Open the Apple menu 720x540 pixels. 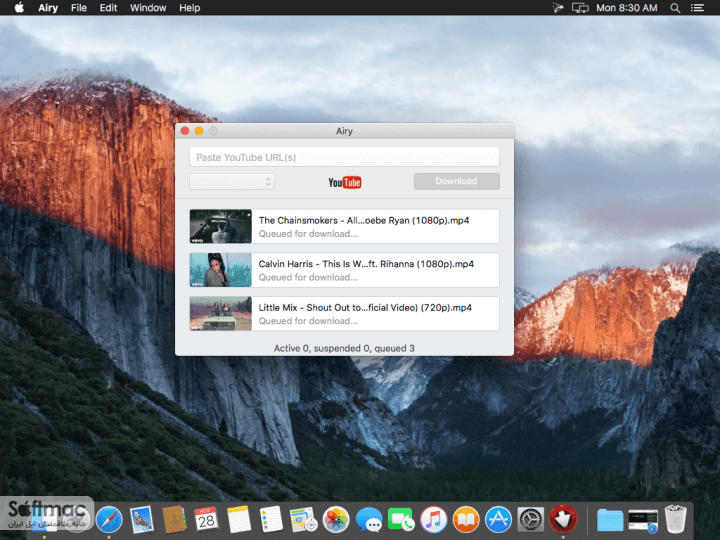pos(19,7)
